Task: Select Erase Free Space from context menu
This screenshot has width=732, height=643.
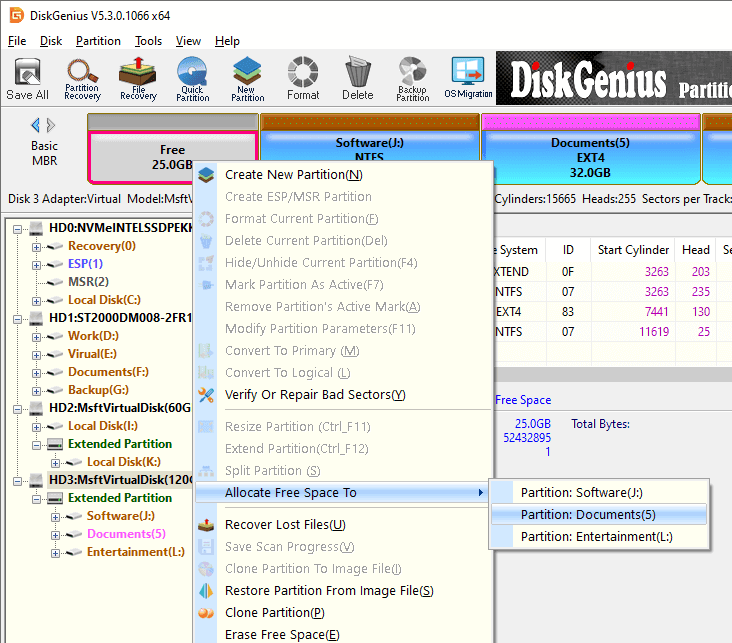Action: click(282, 635)
